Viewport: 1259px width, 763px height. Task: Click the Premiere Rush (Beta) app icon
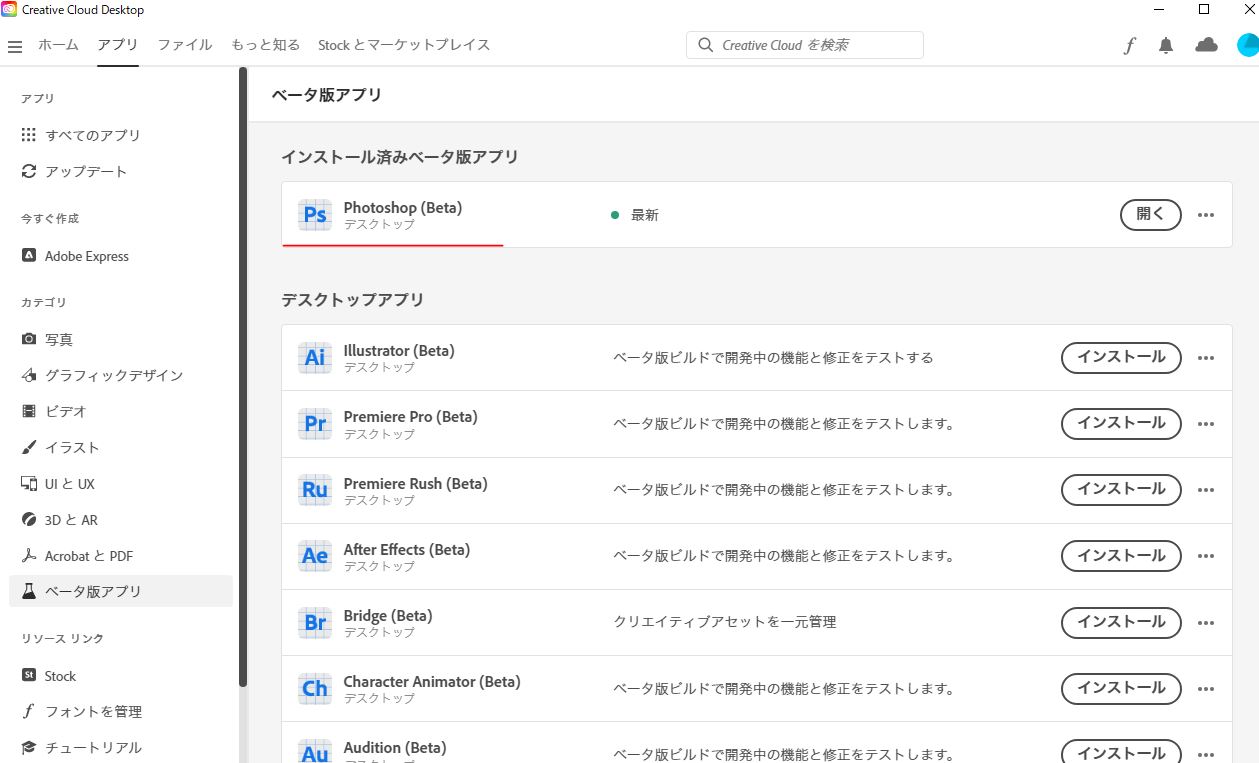coord(315,490)
